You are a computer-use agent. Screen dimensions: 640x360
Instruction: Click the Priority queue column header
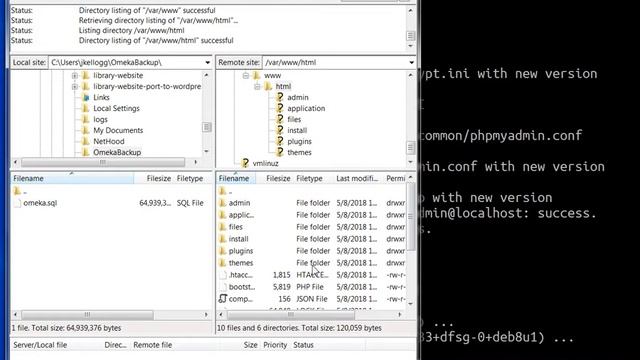pos(275,345)
